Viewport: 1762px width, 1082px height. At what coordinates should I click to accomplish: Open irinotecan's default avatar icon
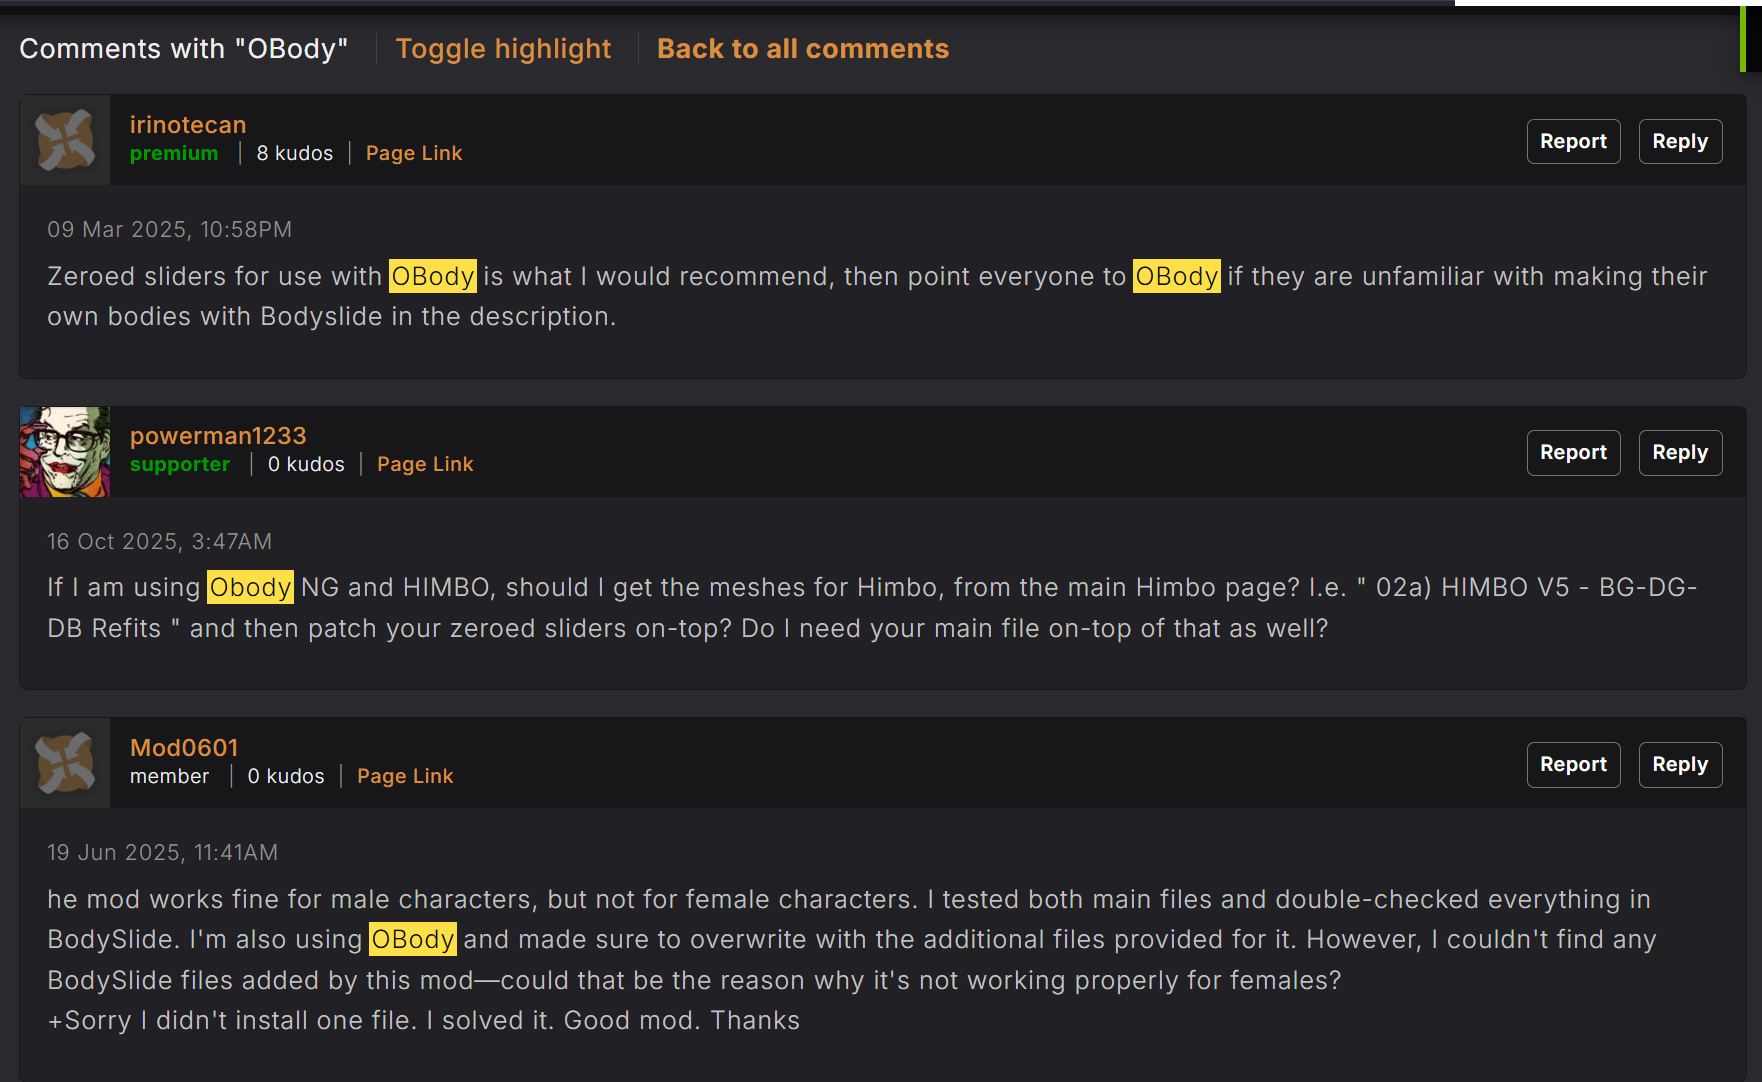coord(65,140)
